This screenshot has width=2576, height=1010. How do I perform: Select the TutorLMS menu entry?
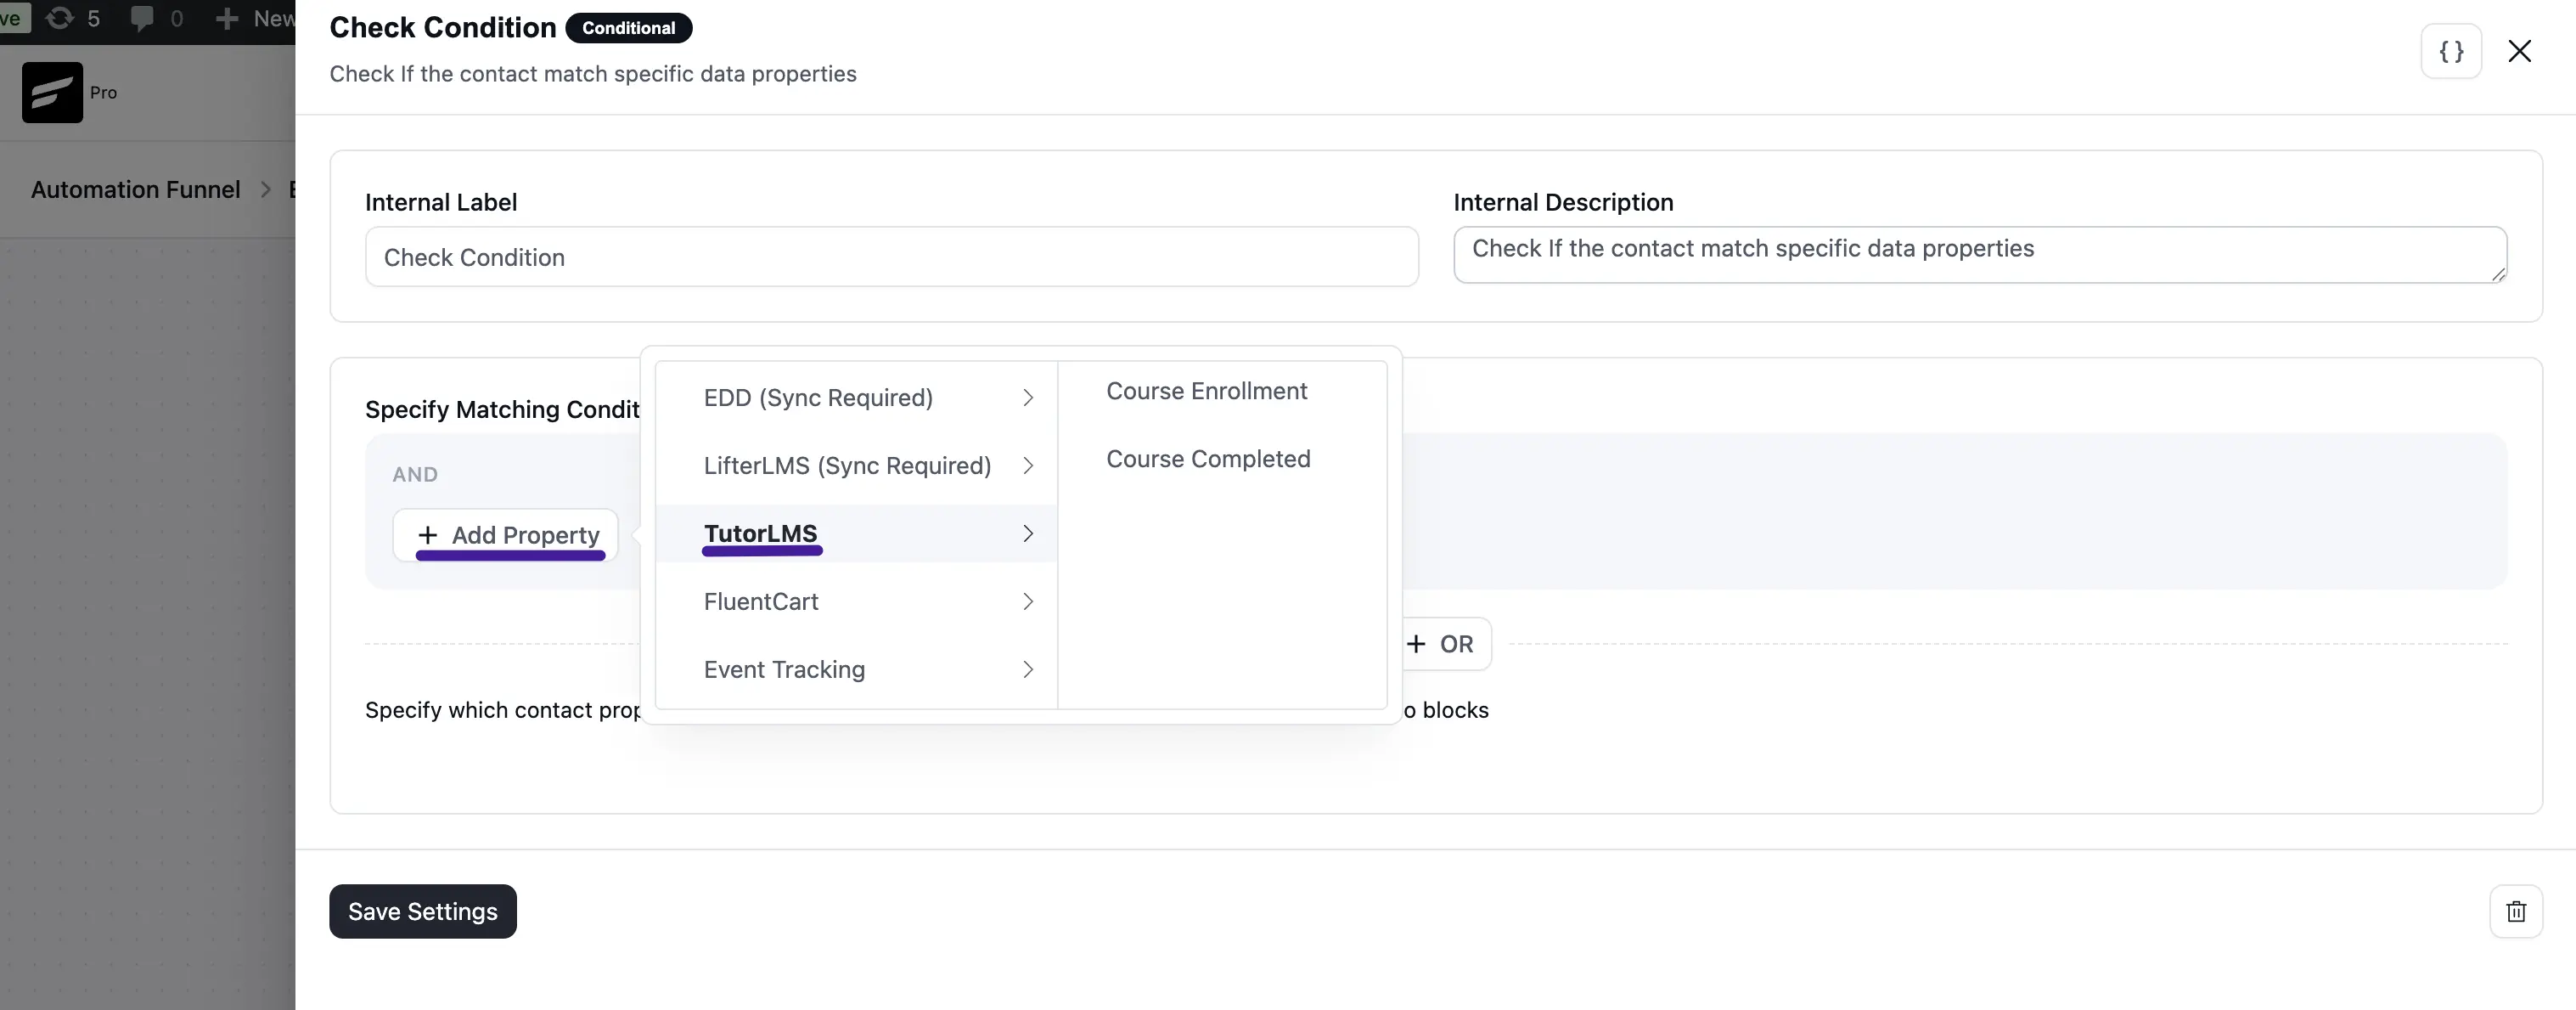[x=857, y=534]
